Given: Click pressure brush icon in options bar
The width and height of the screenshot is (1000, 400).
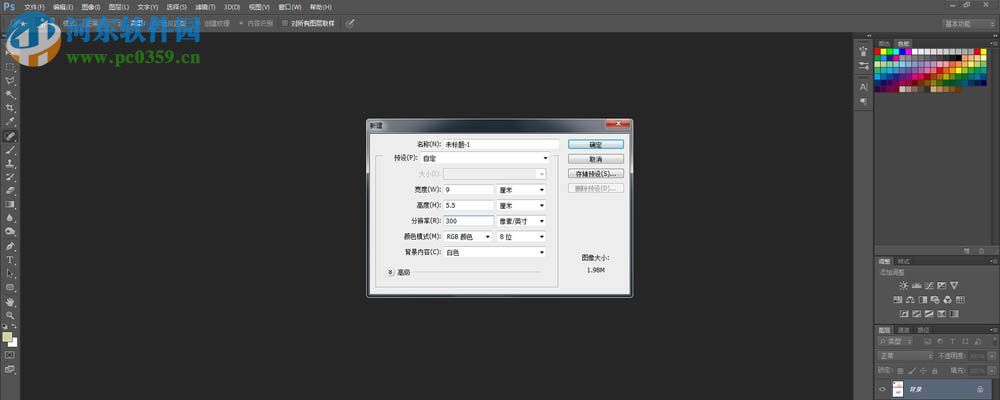Looking at the screenshot, I should click(351, 23).
